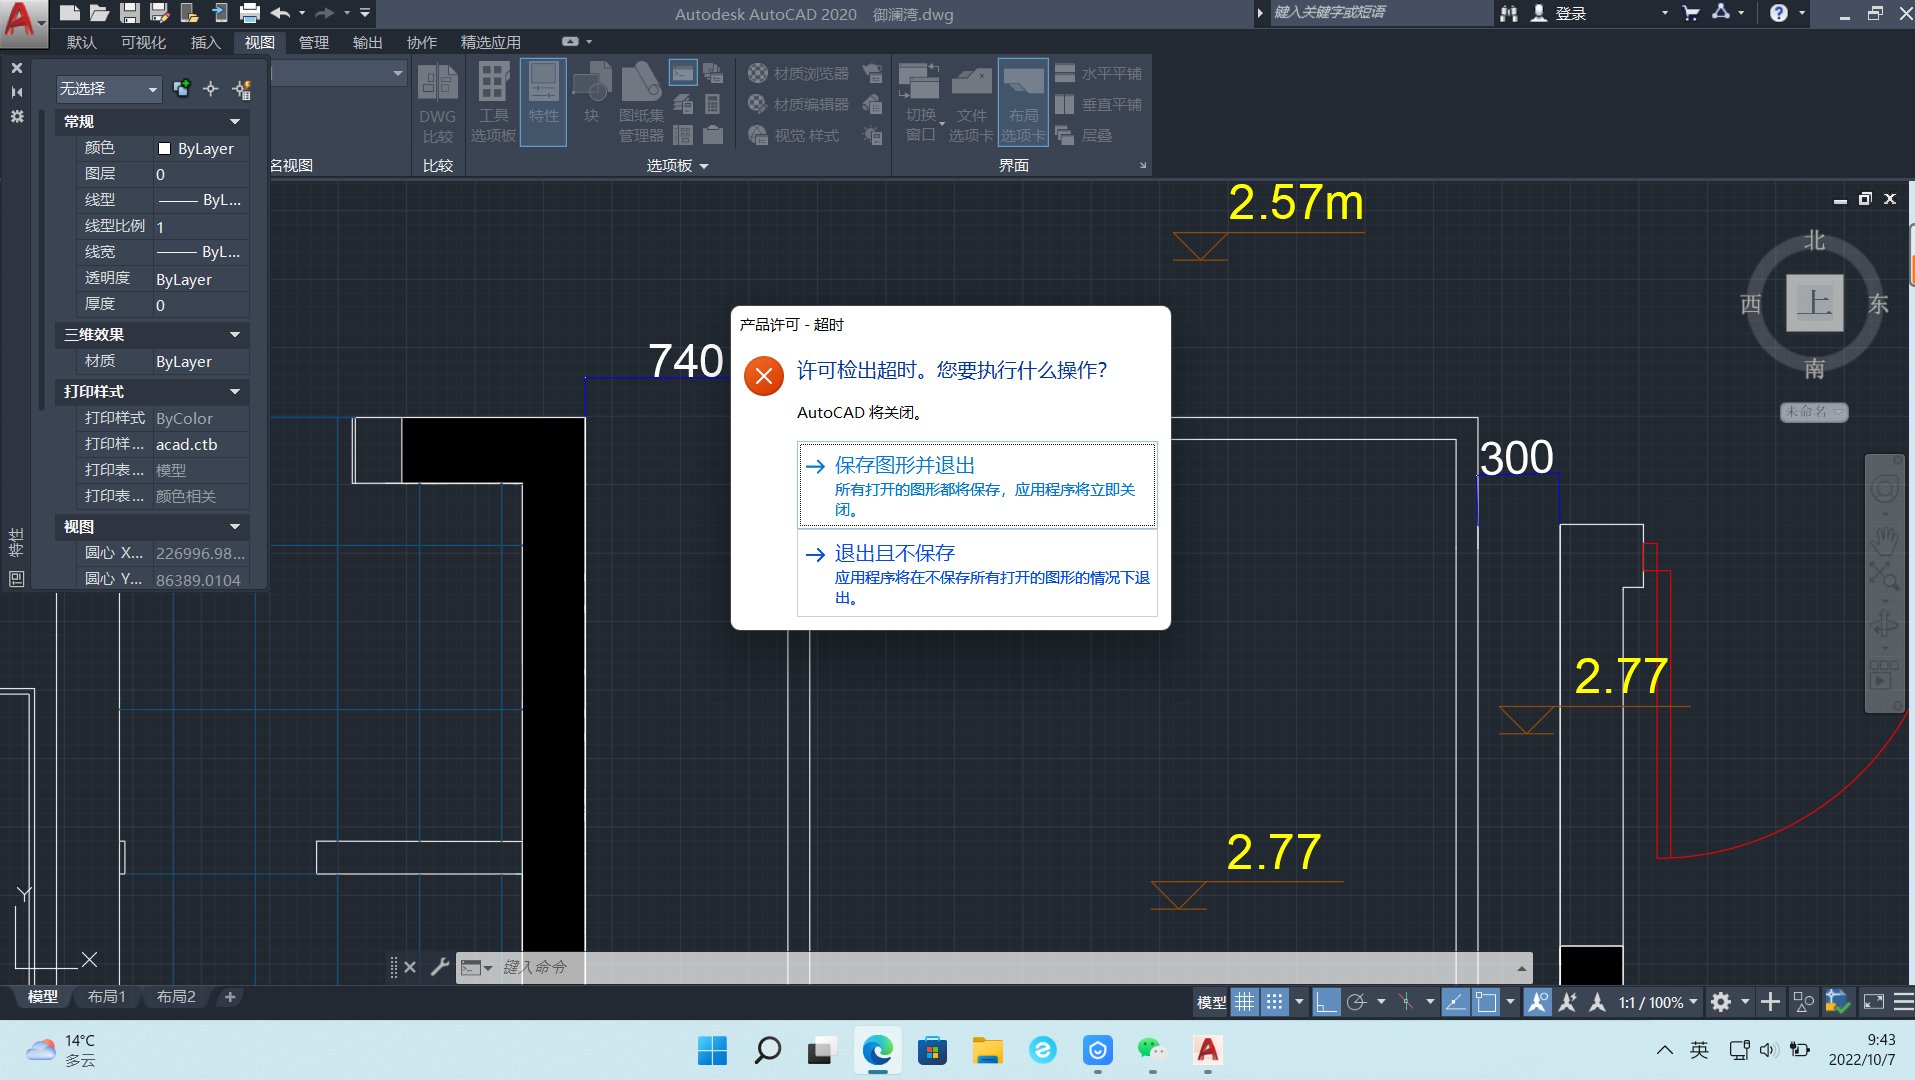Open the DWG 比较 tool
Viewport: 1915px width, 1080px height.
pos(437,100)
